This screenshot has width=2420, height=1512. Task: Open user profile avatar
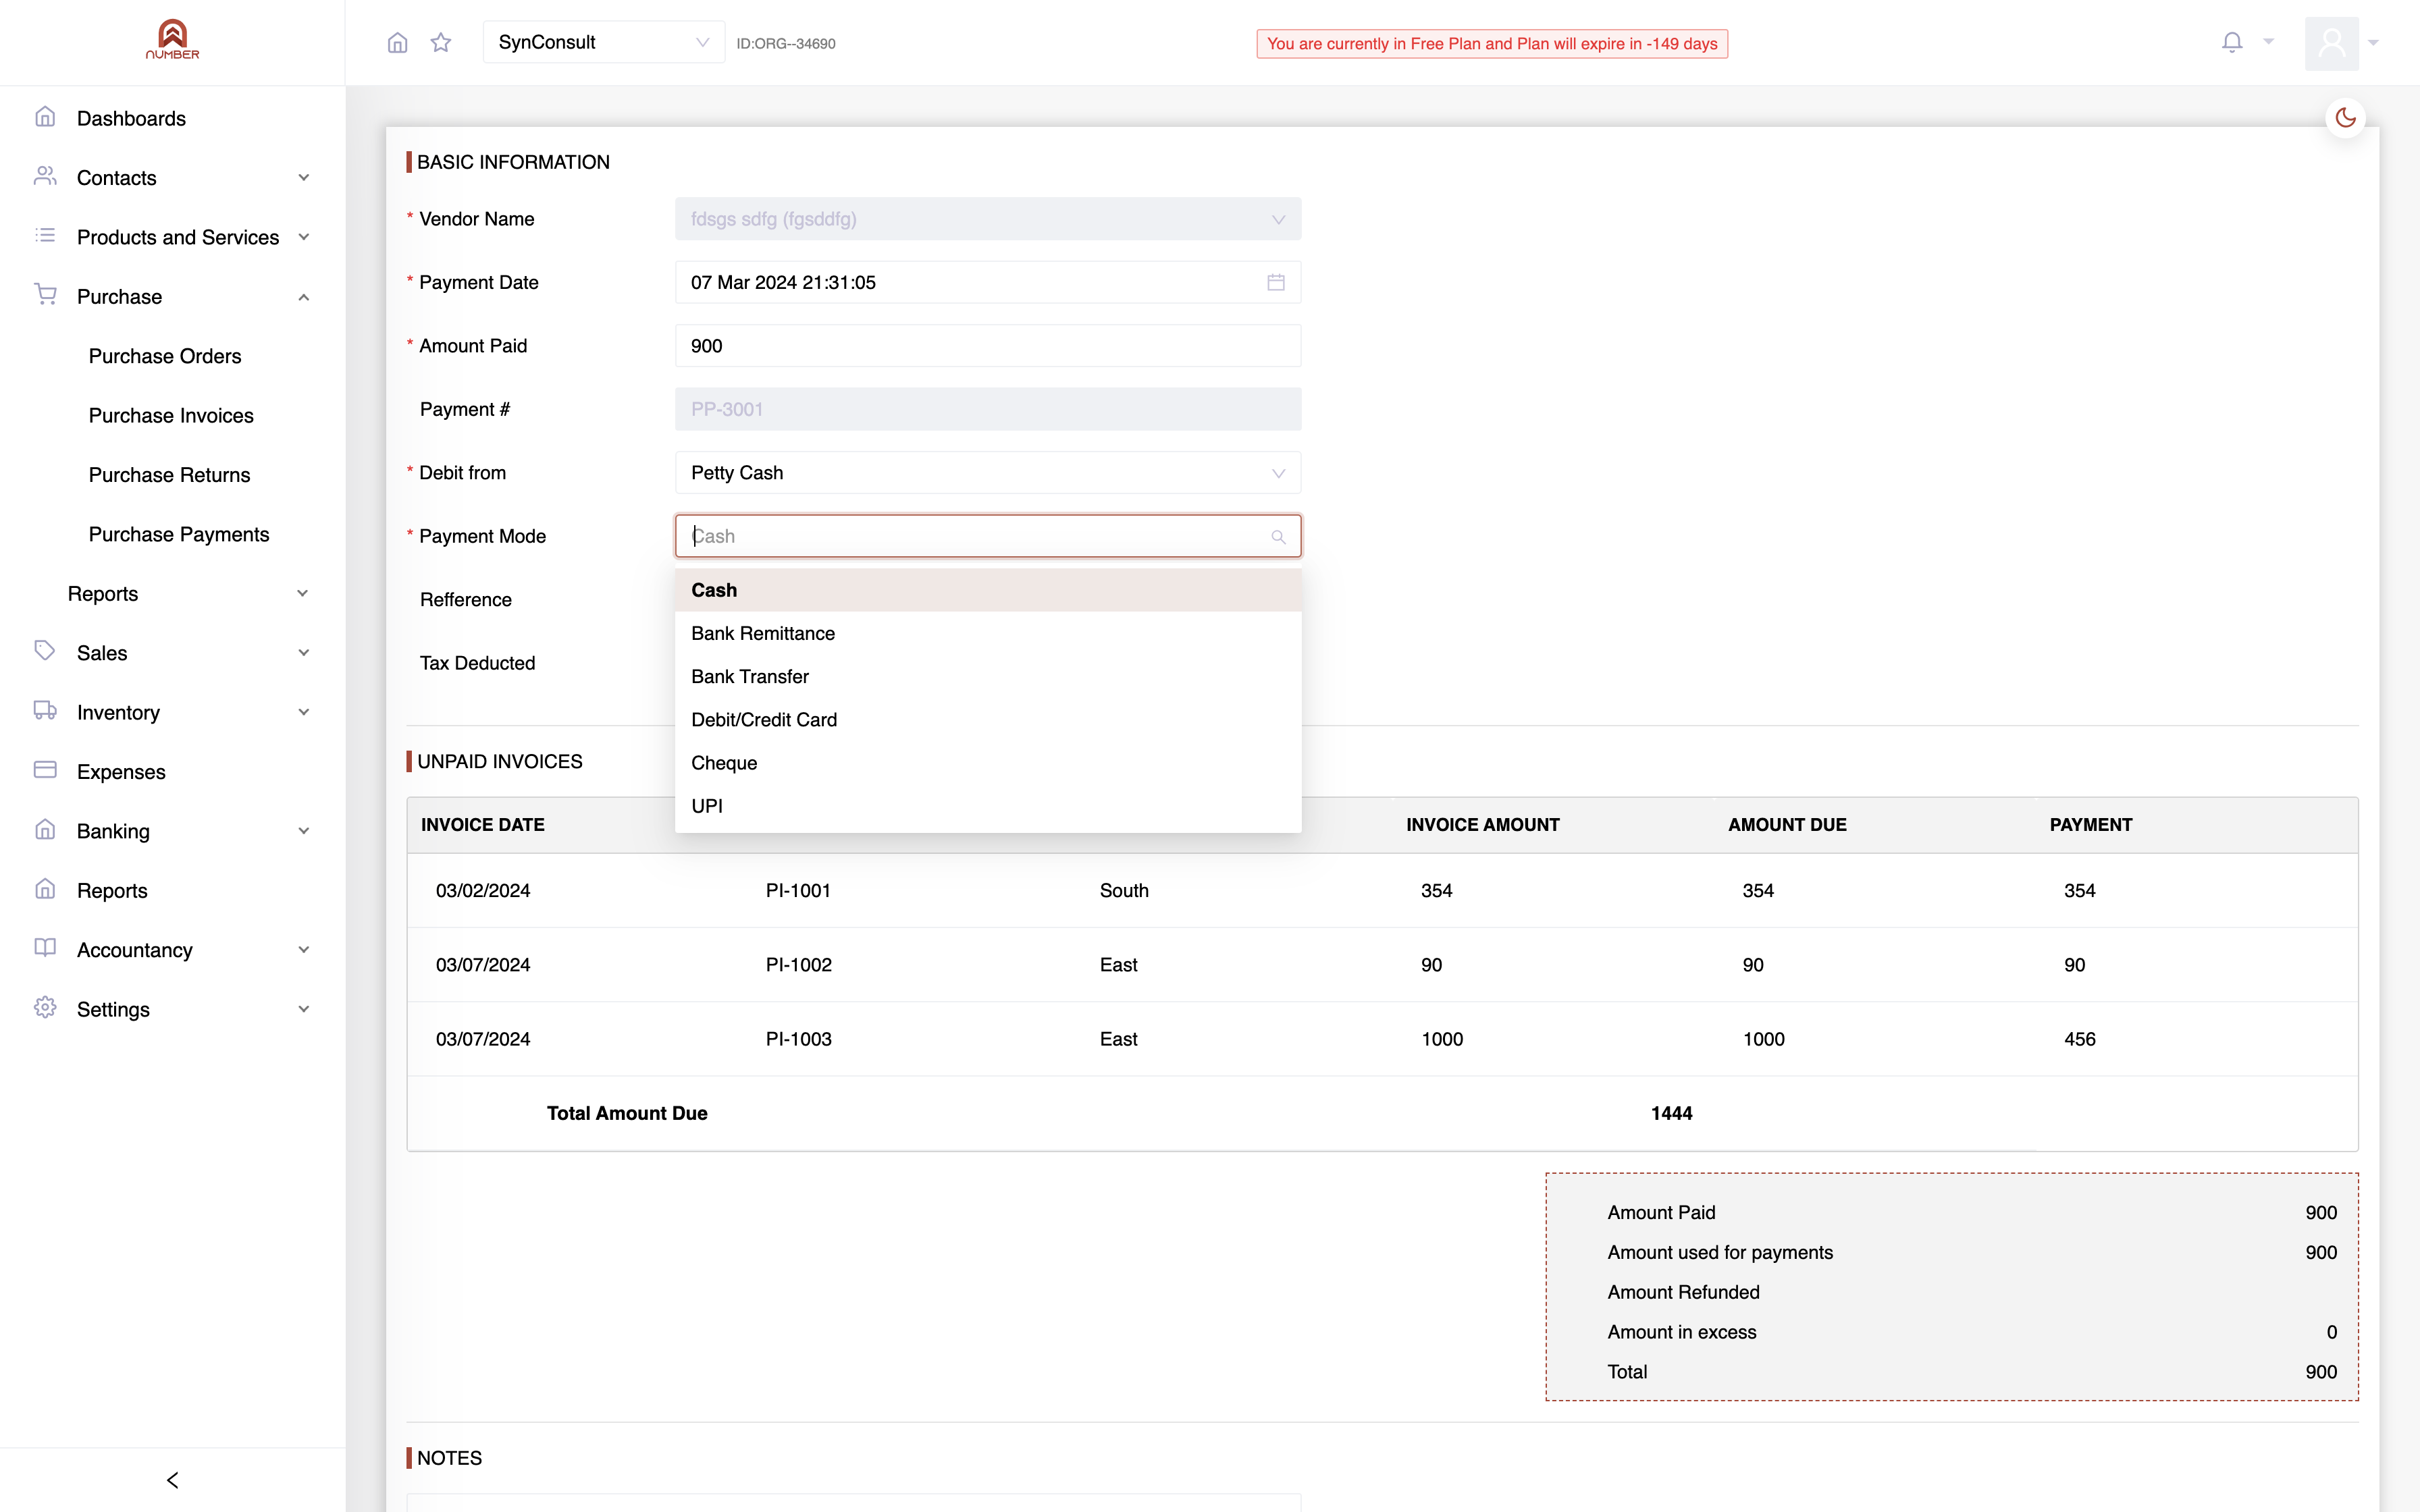[2331, 43]
